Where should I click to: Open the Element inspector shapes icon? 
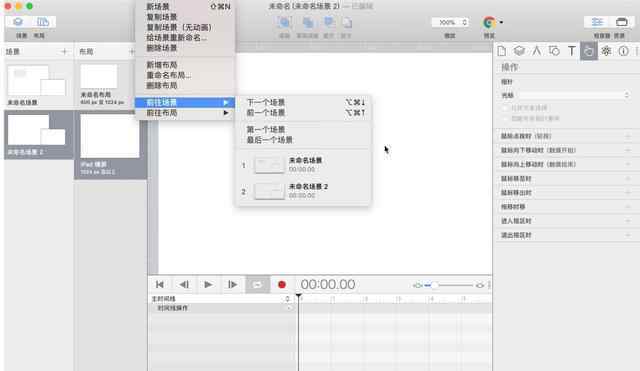554,51
